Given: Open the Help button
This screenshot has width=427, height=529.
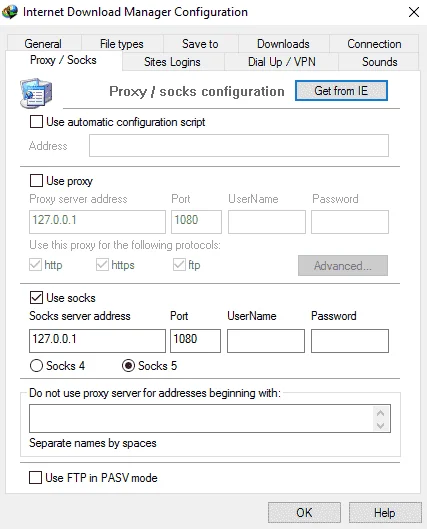Looking at the screenshot, I should coord(385,512).
